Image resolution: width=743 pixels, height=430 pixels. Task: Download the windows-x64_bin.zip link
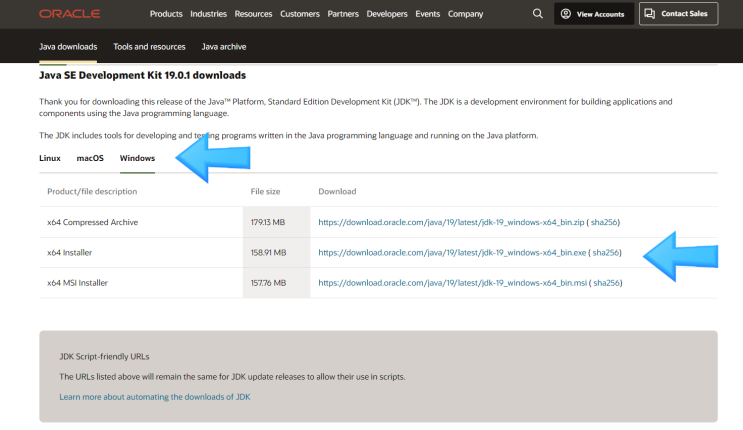451,222
